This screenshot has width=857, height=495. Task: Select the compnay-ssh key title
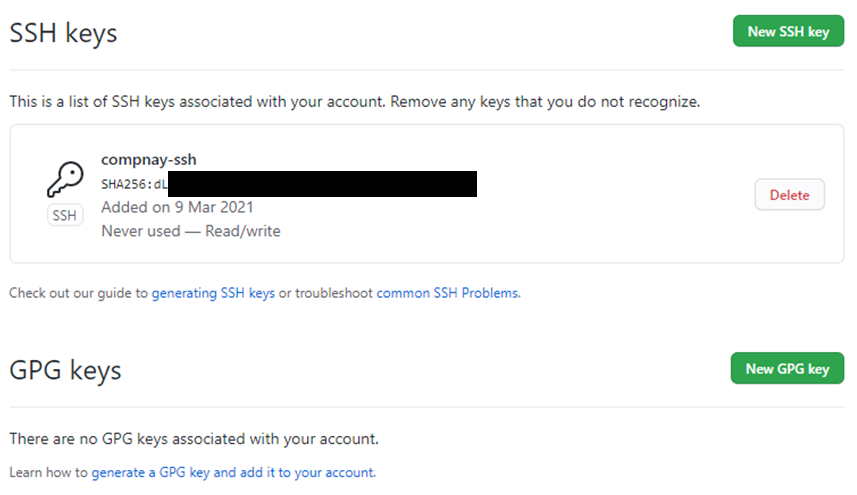click(149, 160)
